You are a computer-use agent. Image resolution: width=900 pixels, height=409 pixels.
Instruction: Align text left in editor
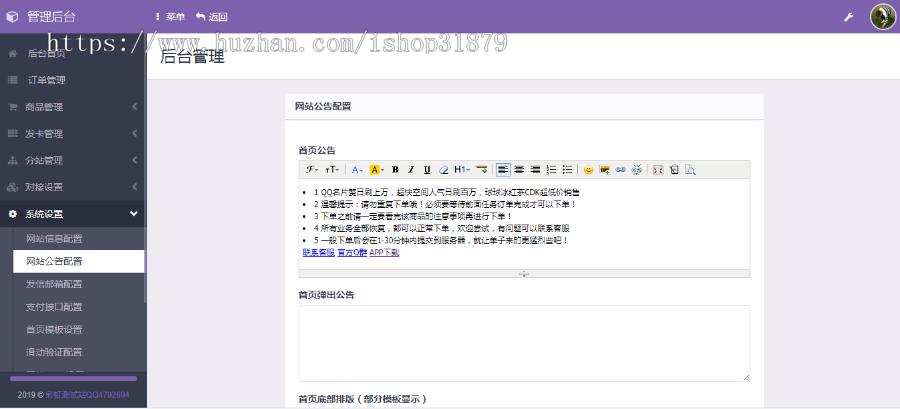pos(503,170)
